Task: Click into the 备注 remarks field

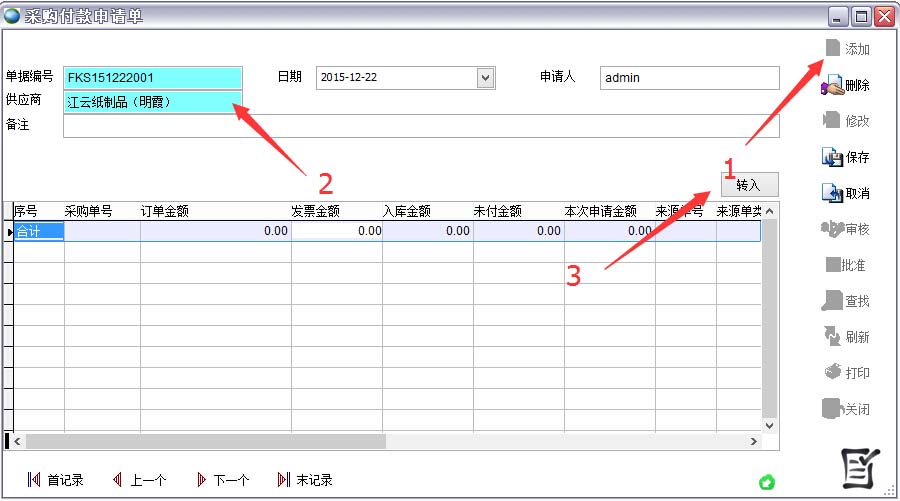Action: click(x=420, y=126)
